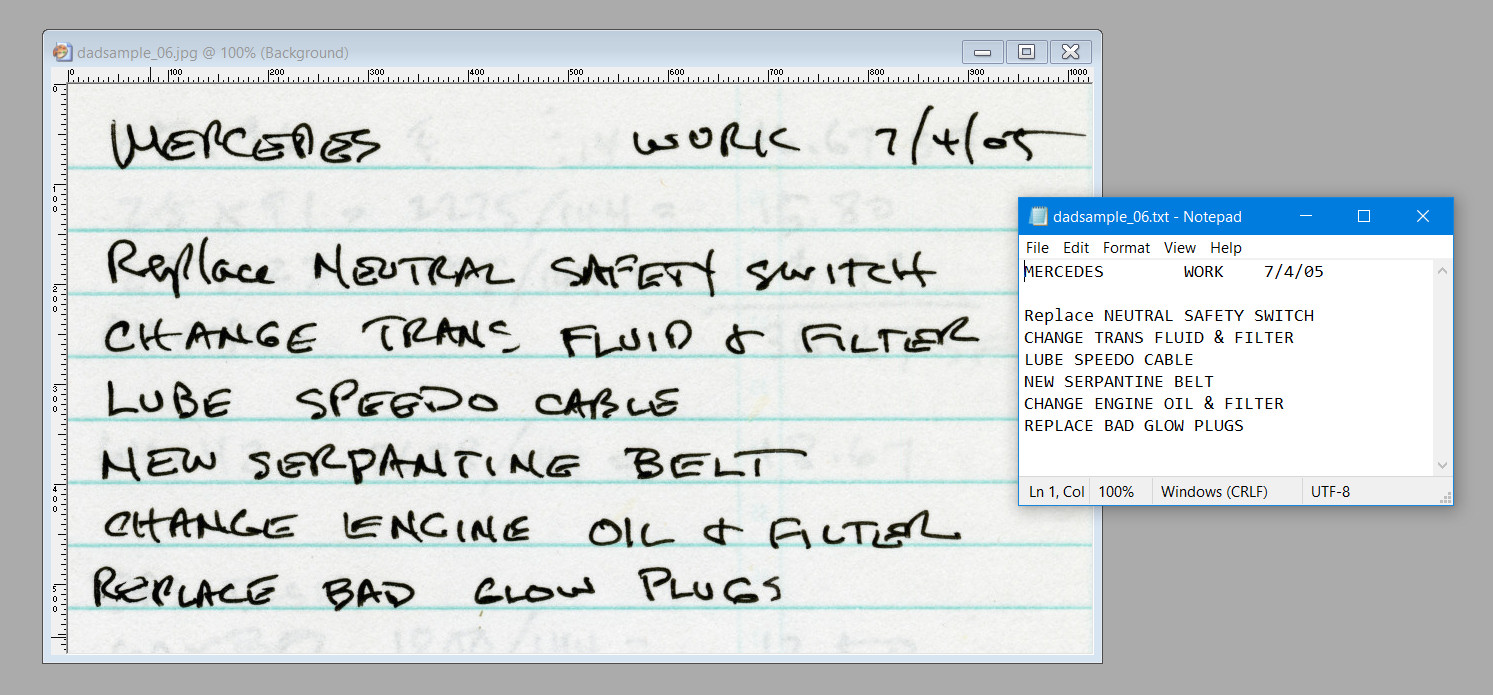Viewport: 1493px width, 695px height.
Task: Click the vertical ruler of the image window
Action: coord(59,369)
